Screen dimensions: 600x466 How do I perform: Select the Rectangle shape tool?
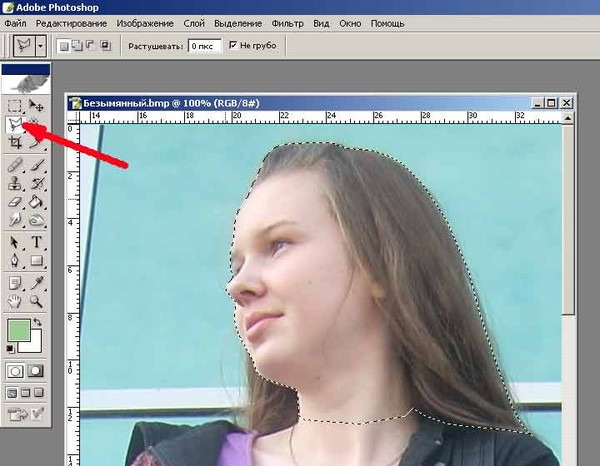pos(36,261)
